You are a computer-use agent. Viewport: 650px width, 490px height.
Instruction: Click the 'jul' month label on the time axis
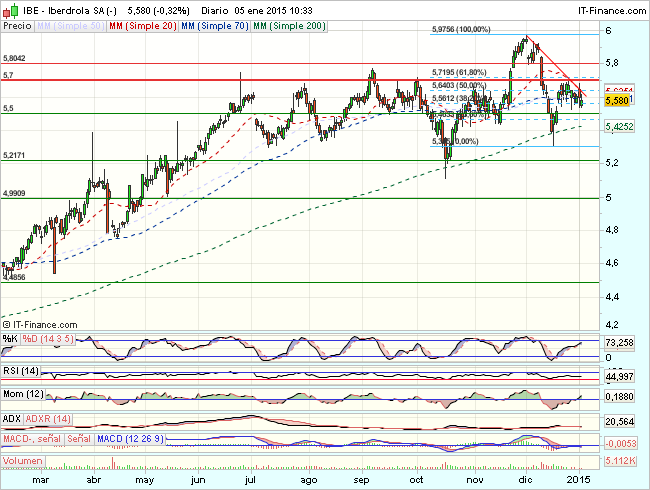click(x=250, y=480)
